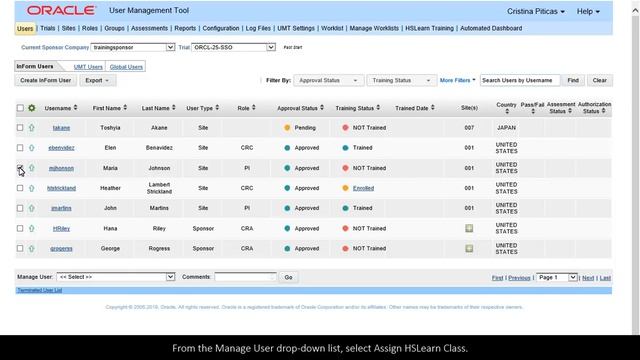Open the Manage User drop-down list
Viewport: 640px width, 360px height.
[x=116, y=277]
